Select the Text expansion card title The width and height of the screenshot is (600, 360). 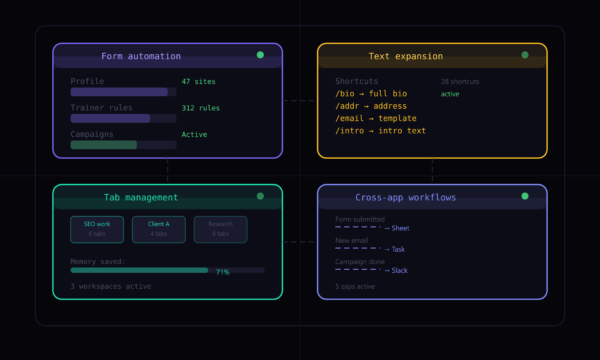click(406, 56)
